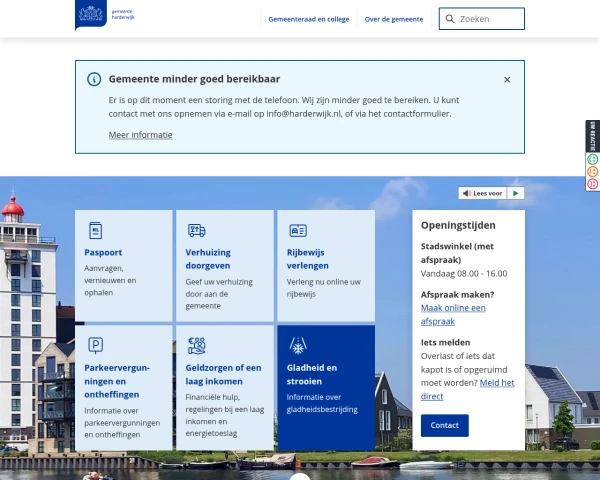Click the Openingstijden heading
This screenshot has height=480, width=600.
coord(458,225)
